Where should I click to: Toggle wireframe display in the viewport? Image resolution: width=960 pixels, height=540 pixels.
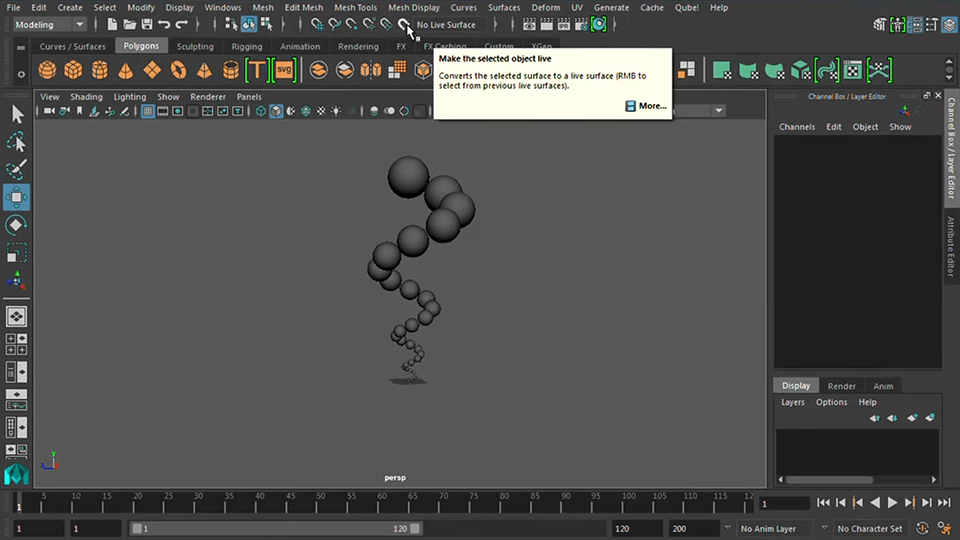(261, 111)
